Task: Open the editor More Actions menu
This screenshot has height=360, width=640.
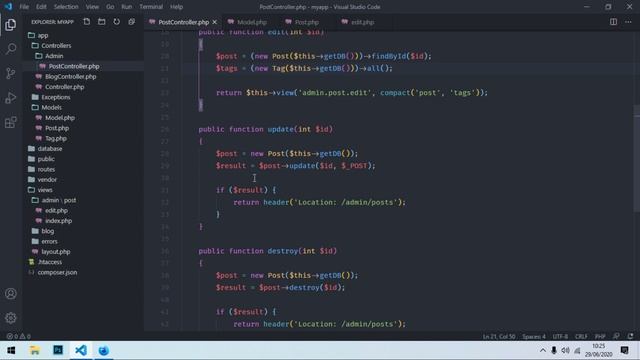Action: 628,22
